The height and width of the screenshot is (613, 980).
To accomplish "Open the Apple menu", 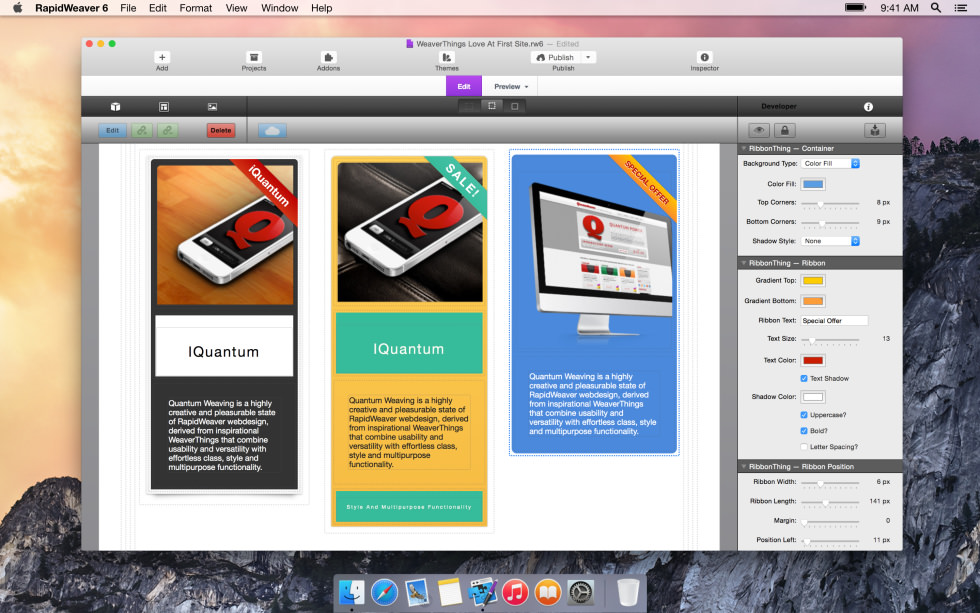I will click(x=18, y=7).
